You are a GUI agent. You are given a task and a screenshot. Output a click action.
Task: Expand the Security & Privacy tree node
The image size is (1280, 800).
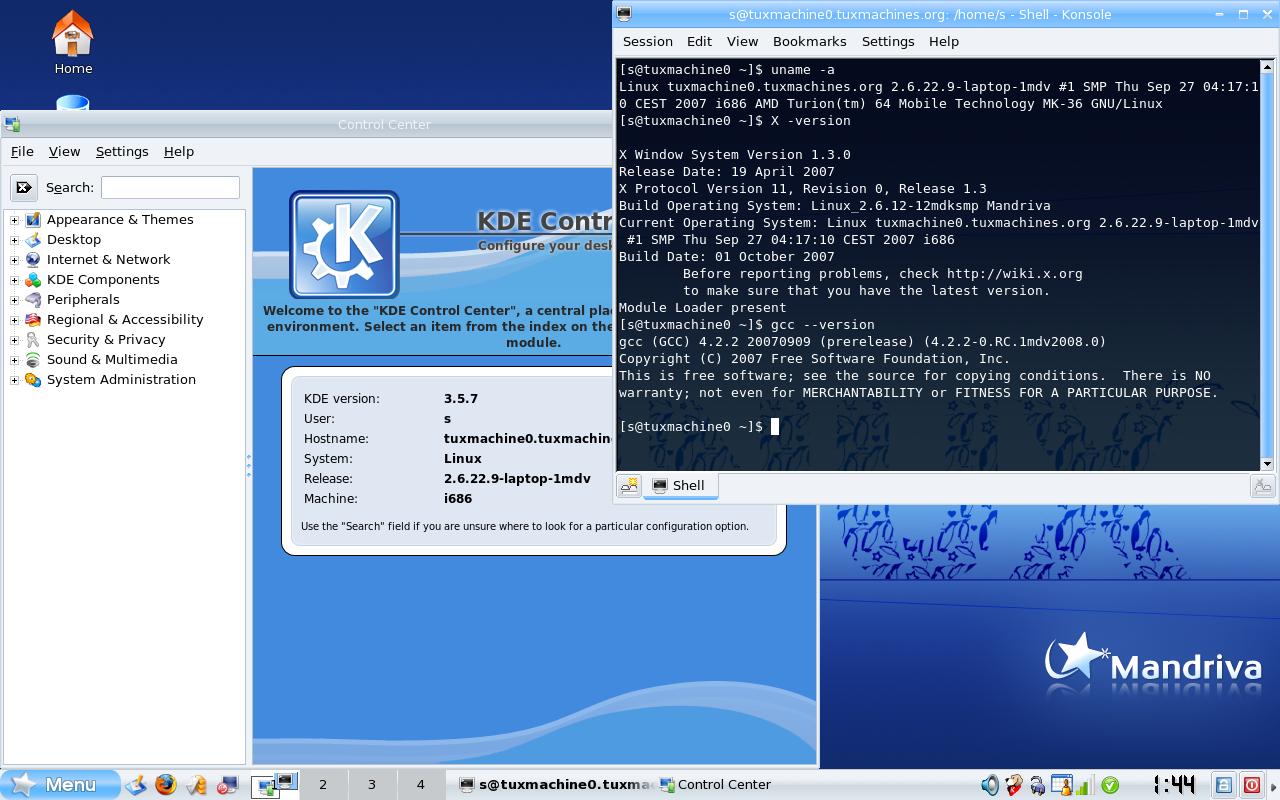click(x=15, y=340)
